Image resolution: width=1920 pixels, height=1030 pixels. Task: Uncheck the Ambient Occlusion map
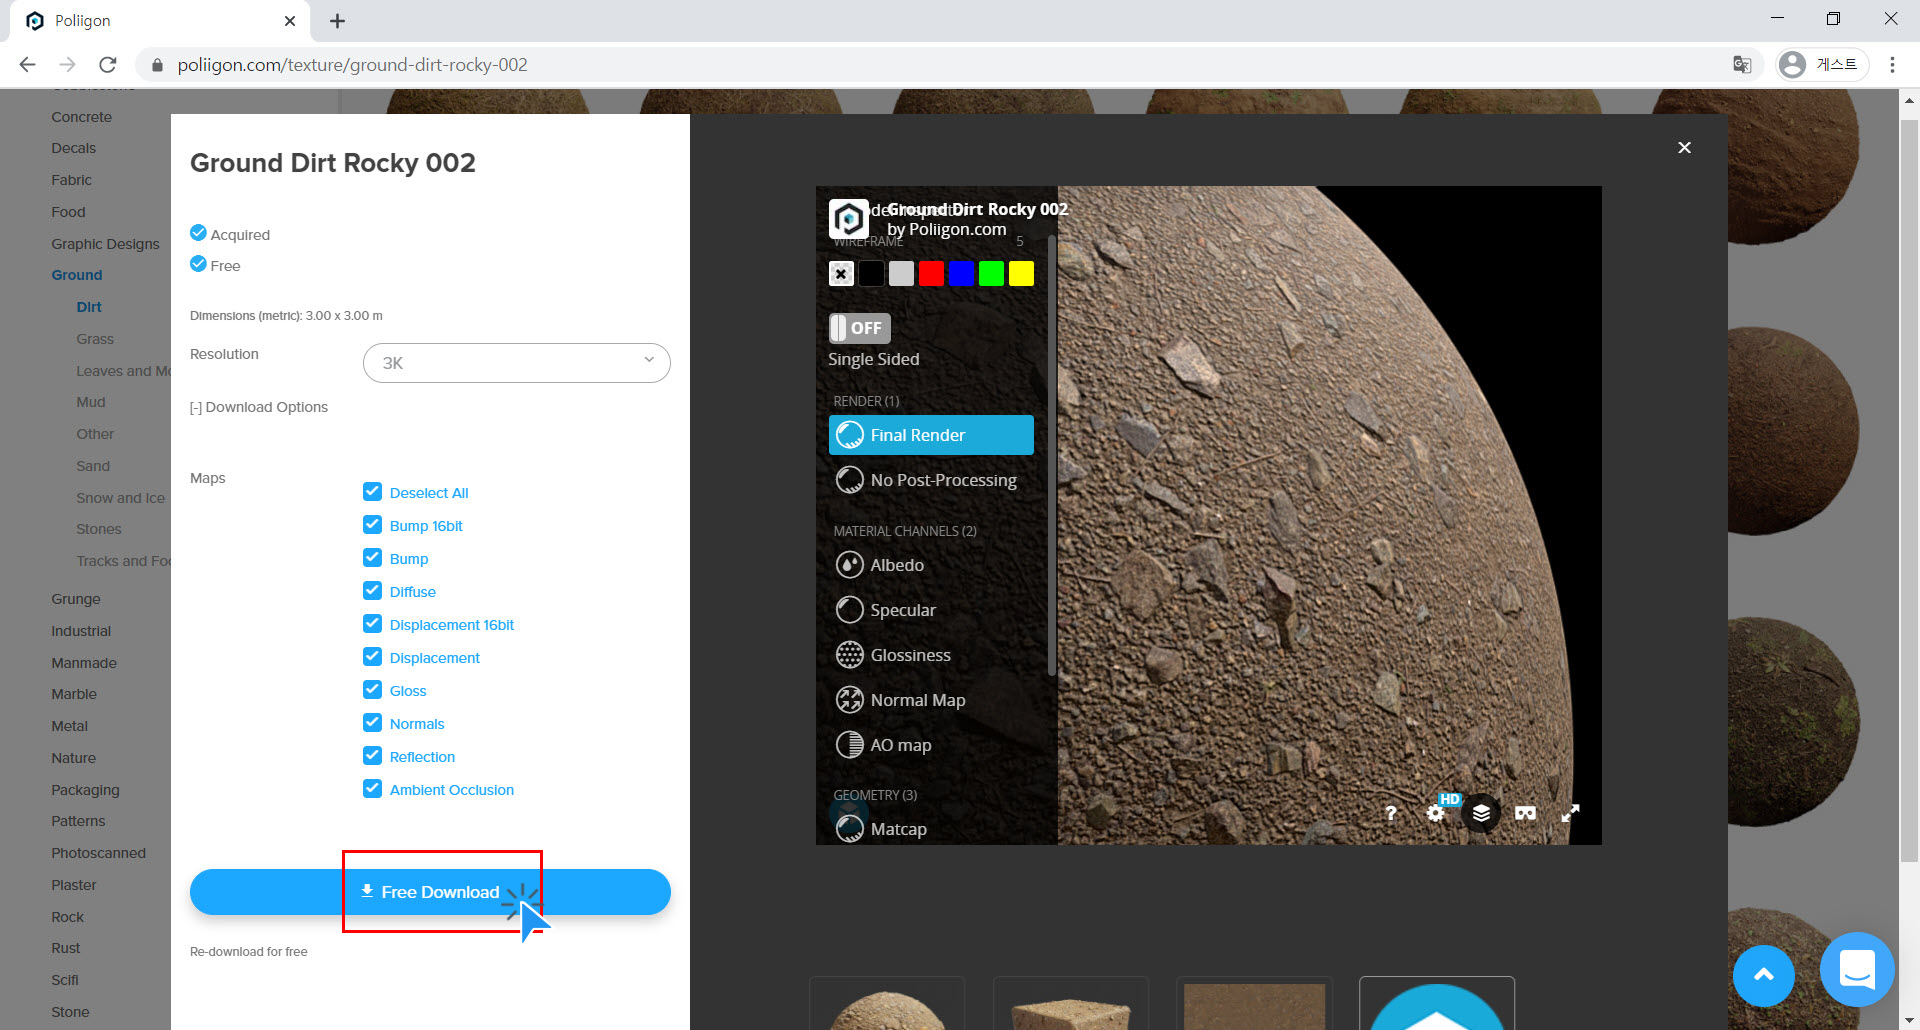(x=372, y=789)
